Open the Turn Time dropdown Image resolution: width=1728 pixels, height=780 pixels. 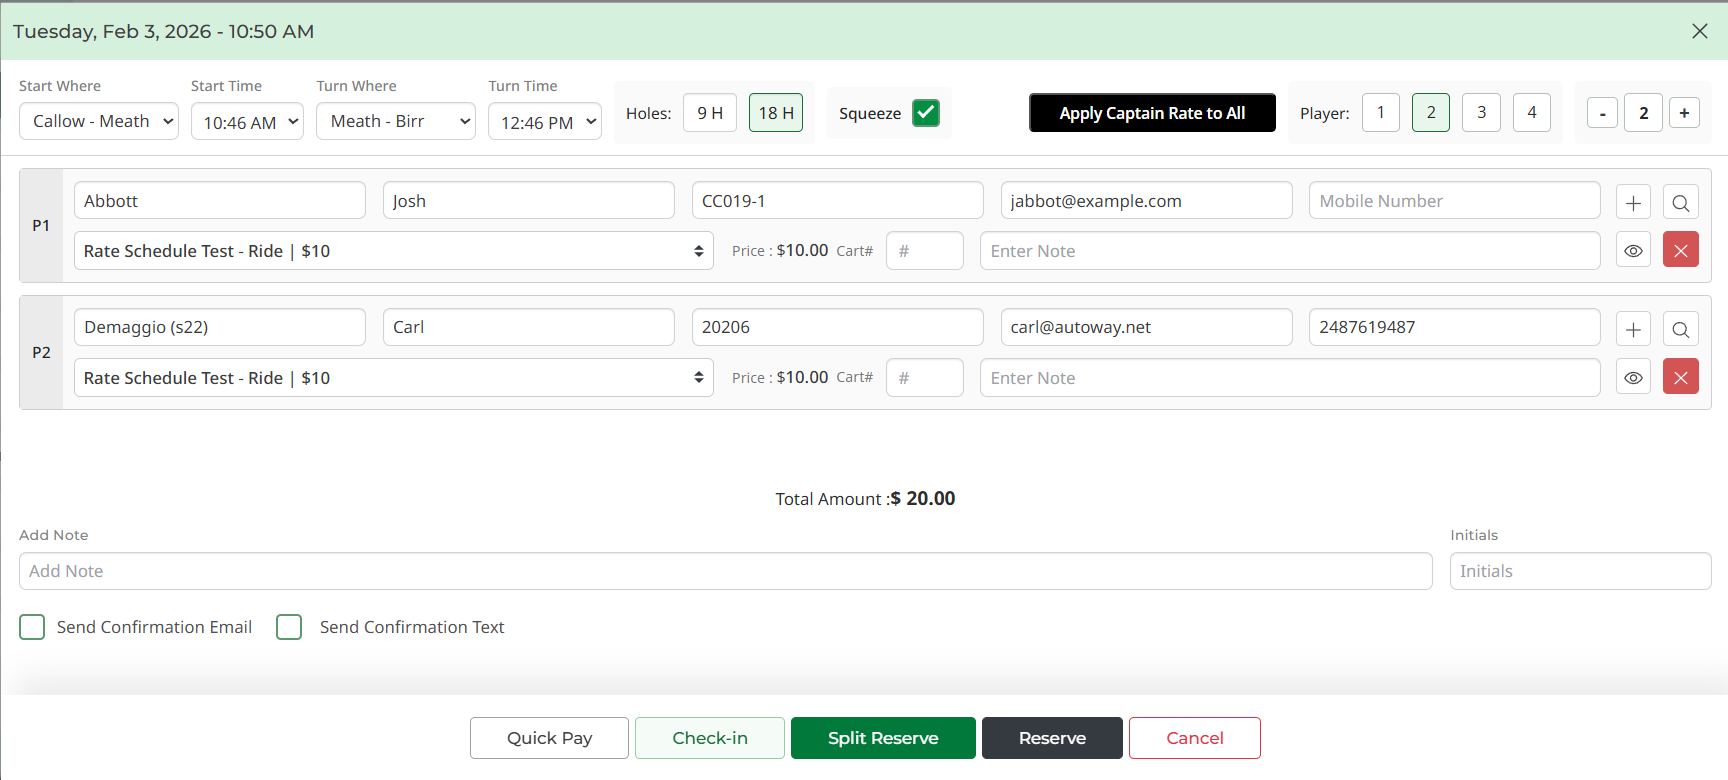click(544, 122)
